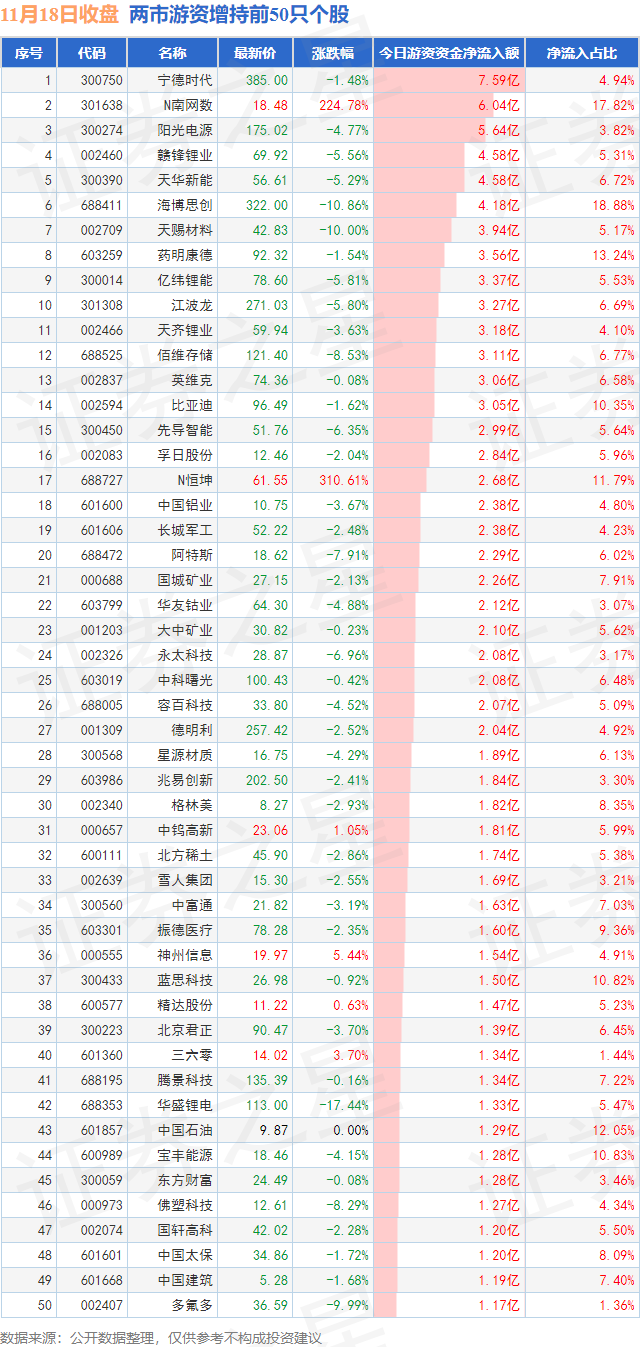Click the 名称 column header
Screen dimensions: 640x1347
click(x=172, y=54)
